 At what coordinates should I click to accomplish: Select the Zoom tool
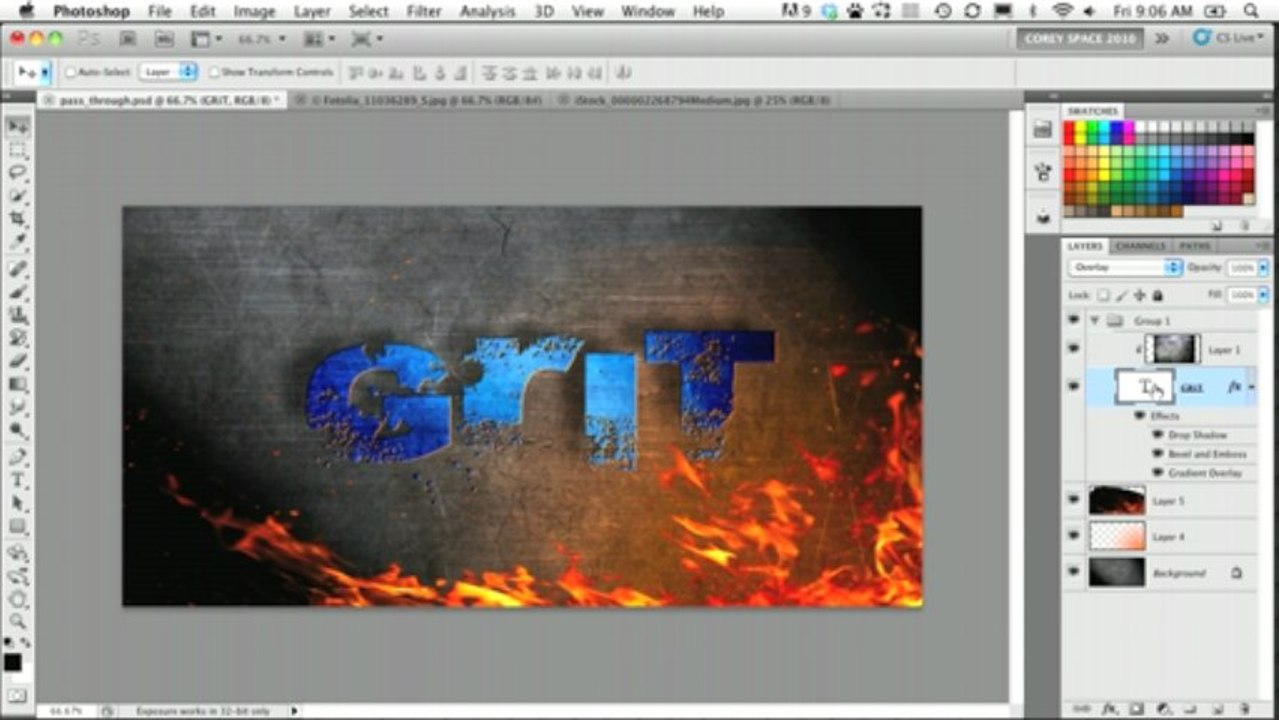coord(17,621)
